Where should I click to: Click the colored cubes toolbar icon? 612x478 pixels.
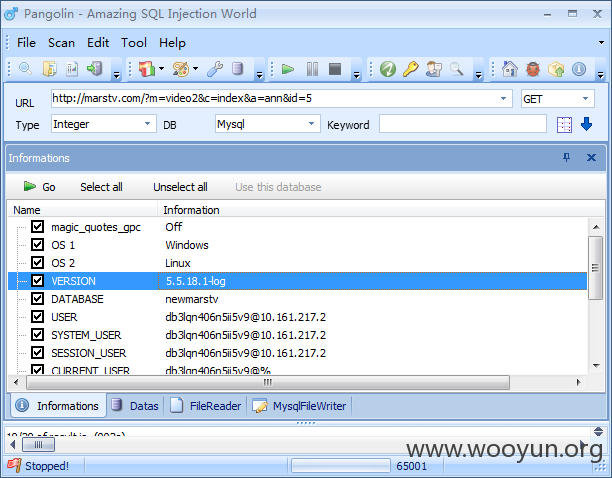[147, 69]
